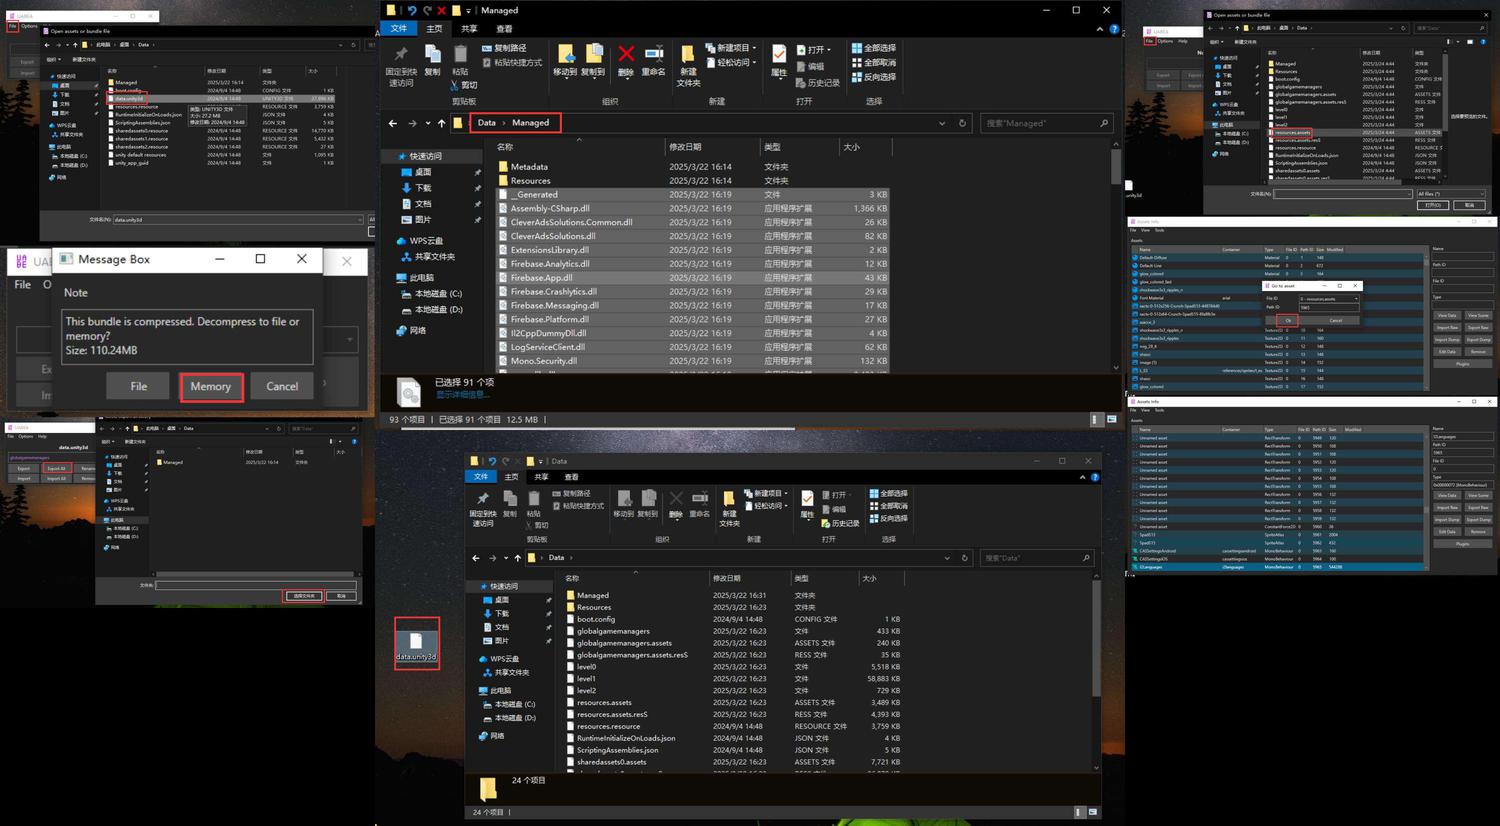Click Memory in the Message Box
This screenshot has height=826, width=1500.
click(211, 387)
